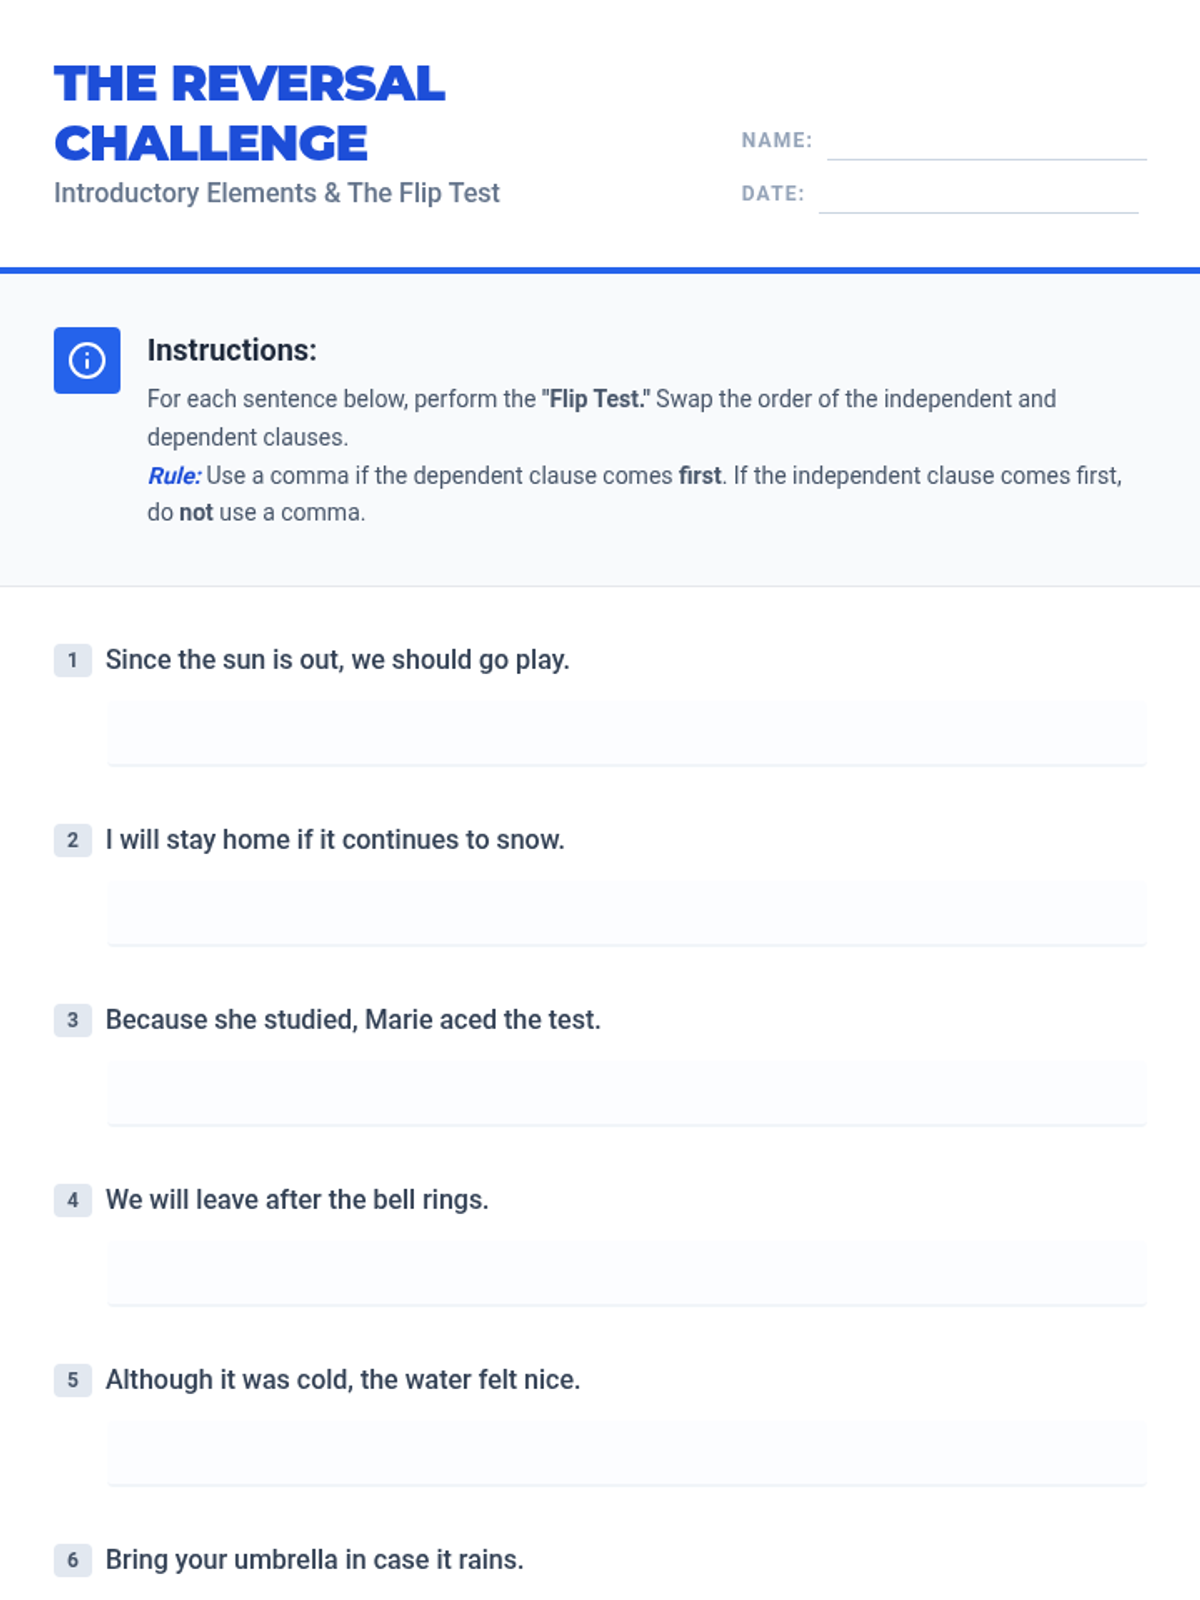
Task: Click the number 1 badge
Action: pos(72,660)
